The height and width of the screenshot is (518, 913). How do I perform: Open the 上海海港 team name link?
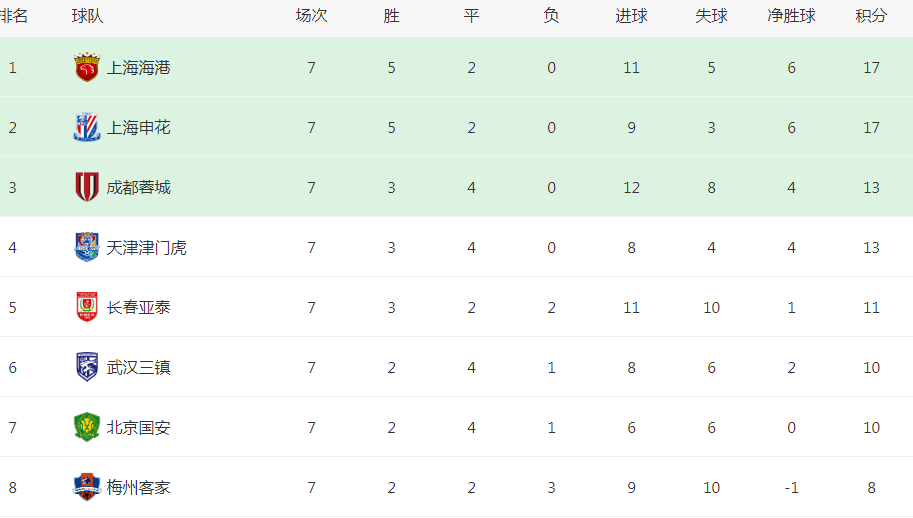139,68
